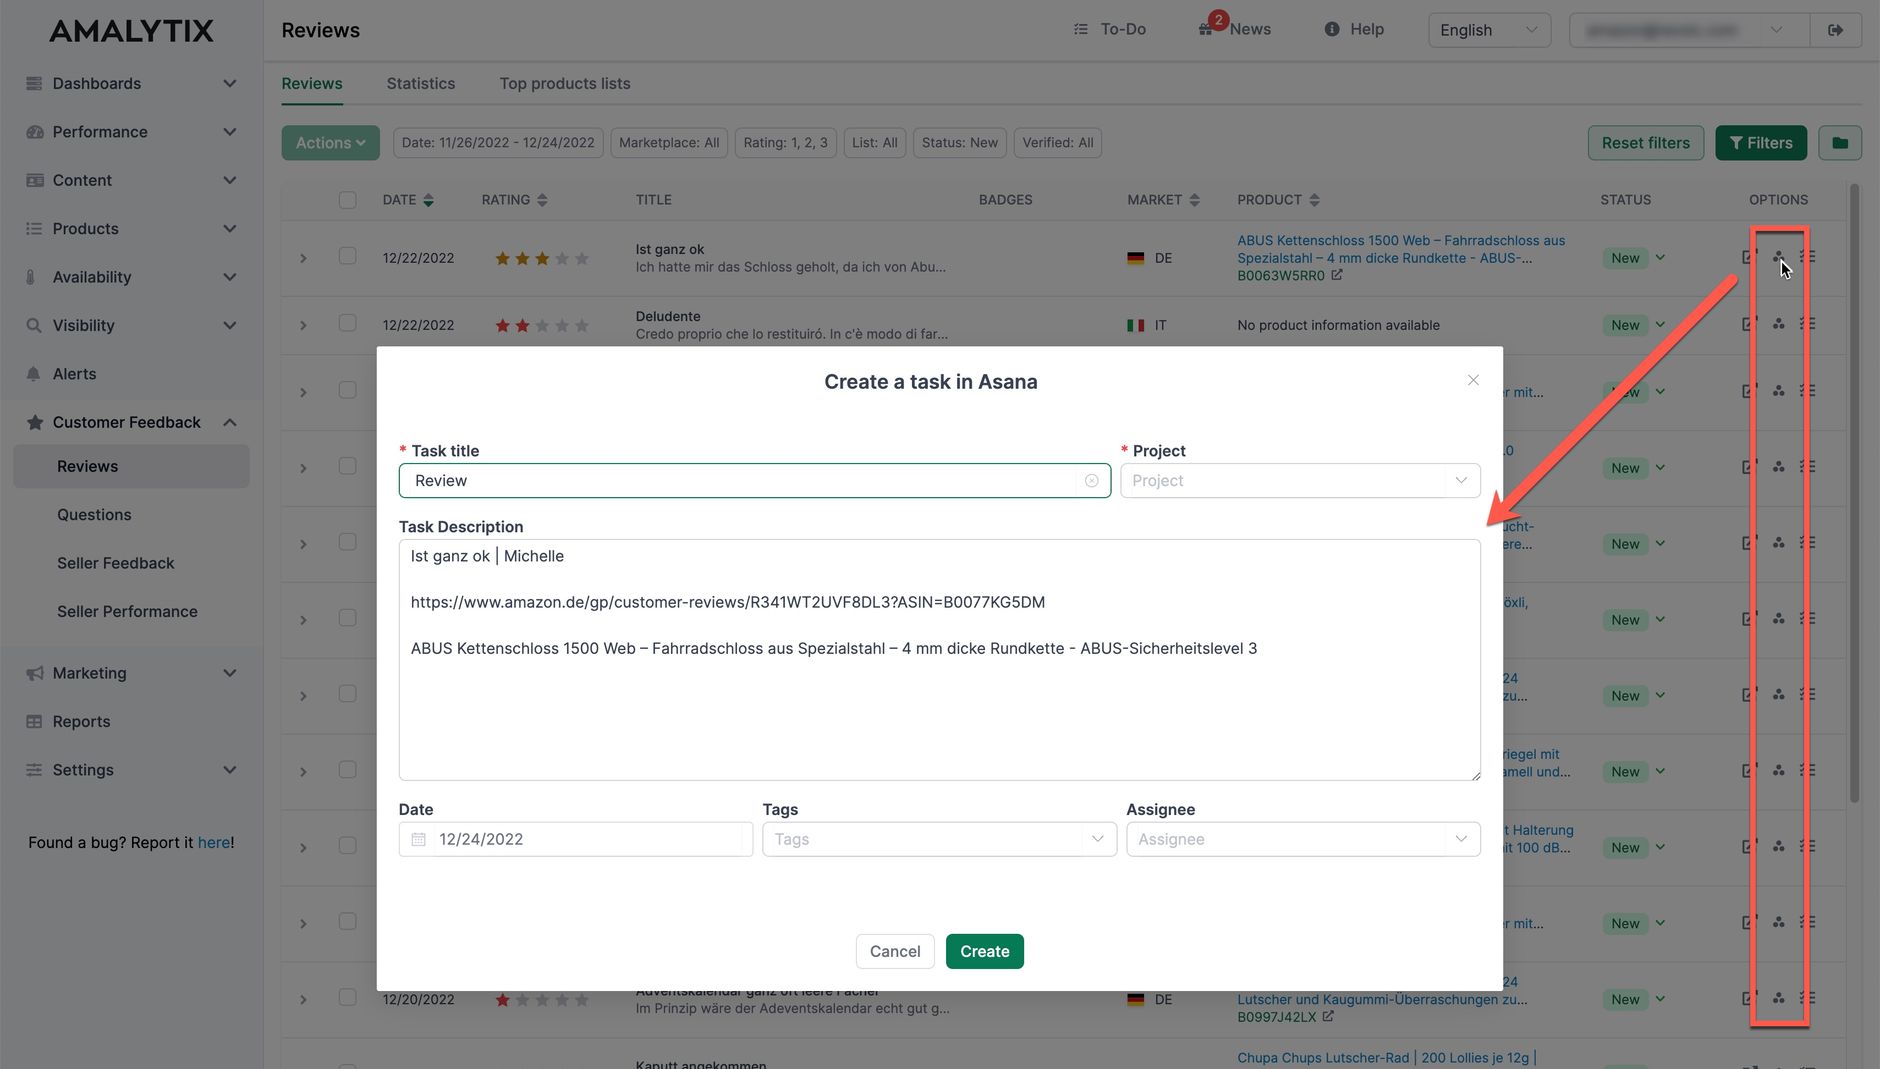The width and height of the screenshot is (1880, 1069).
Task: Click into the Task Description text area
Action: click(x=939, y=660)
